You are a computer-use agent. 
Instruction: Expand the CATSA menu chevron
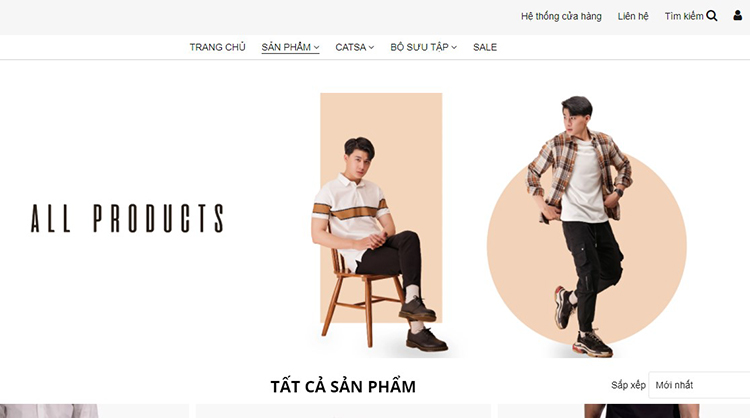coord(371,47)
